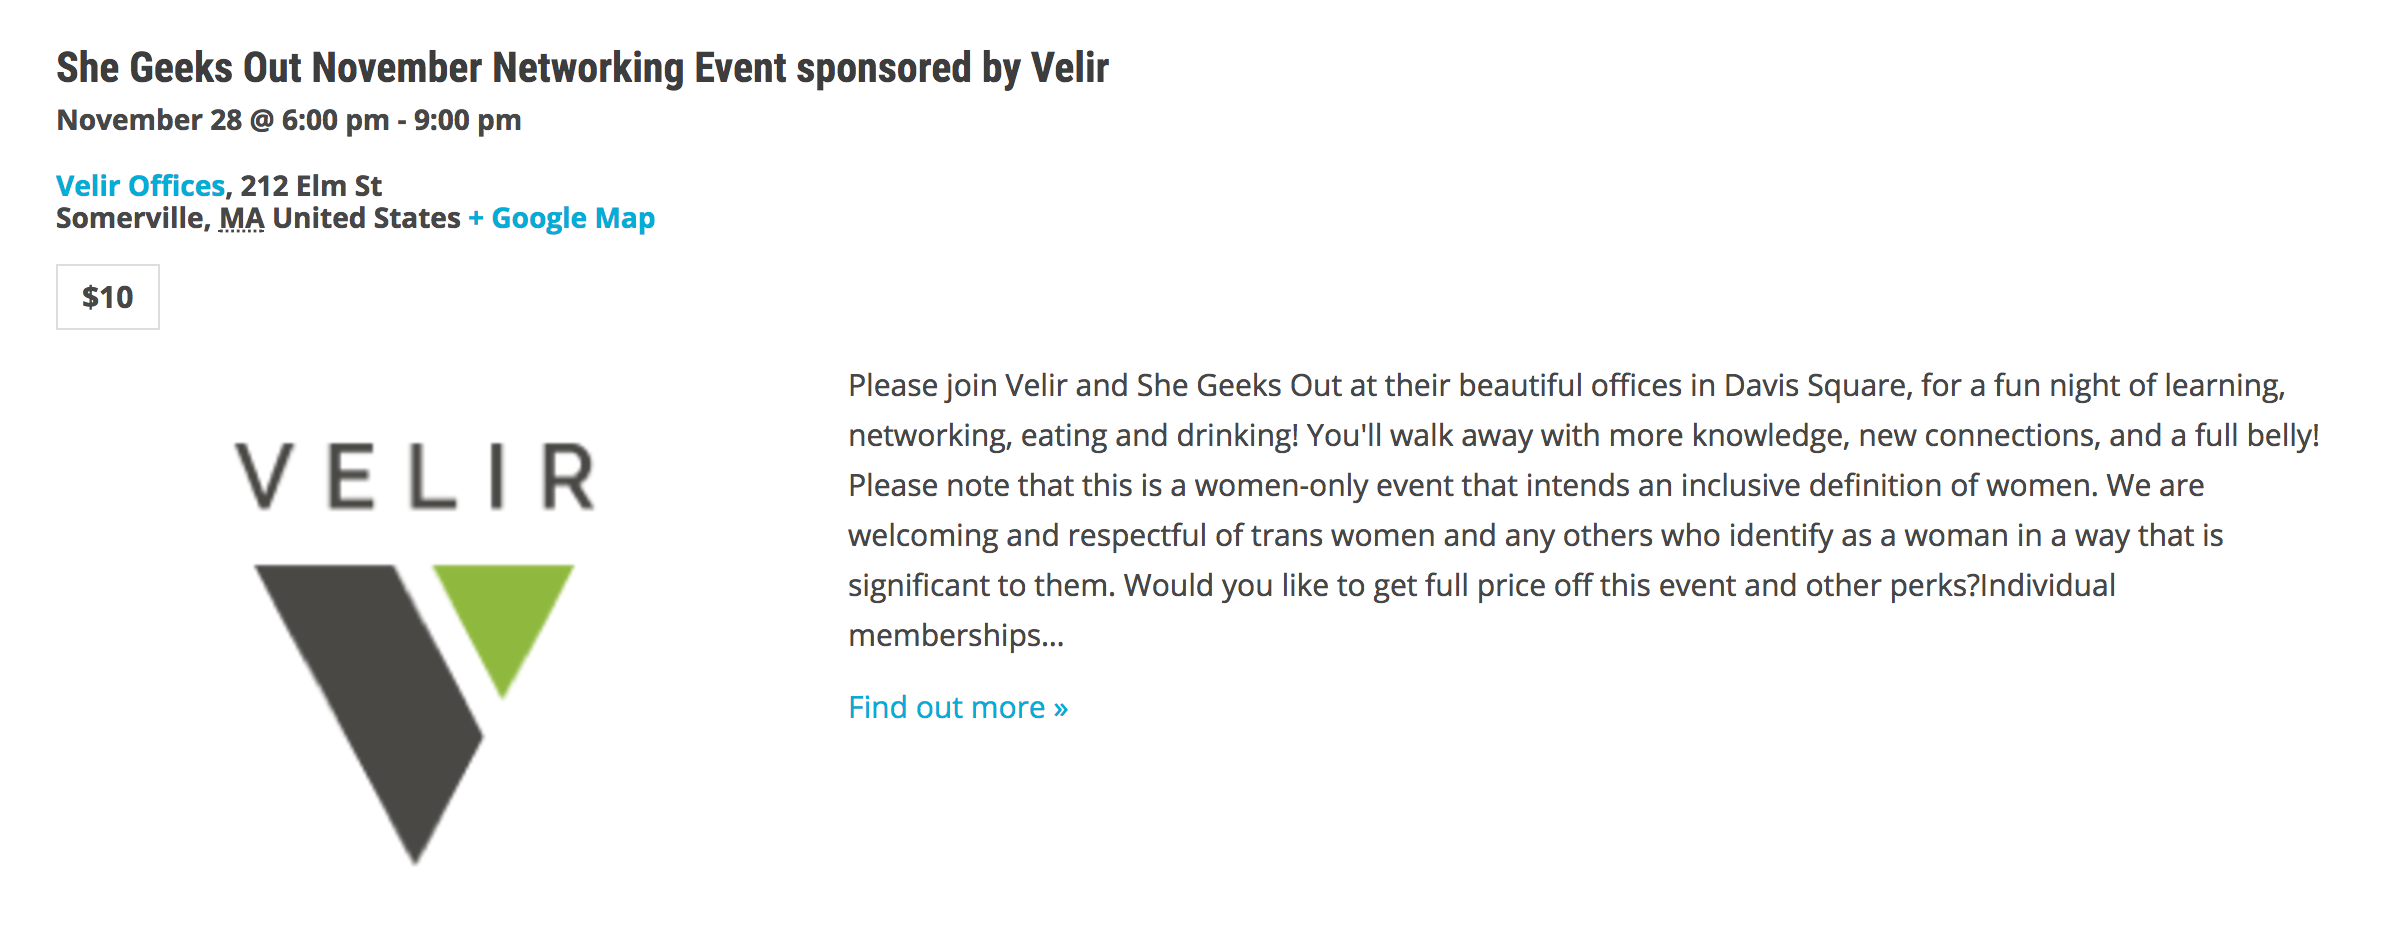
Task: Click the plus sign before Google Map
Action: [476, 218]
